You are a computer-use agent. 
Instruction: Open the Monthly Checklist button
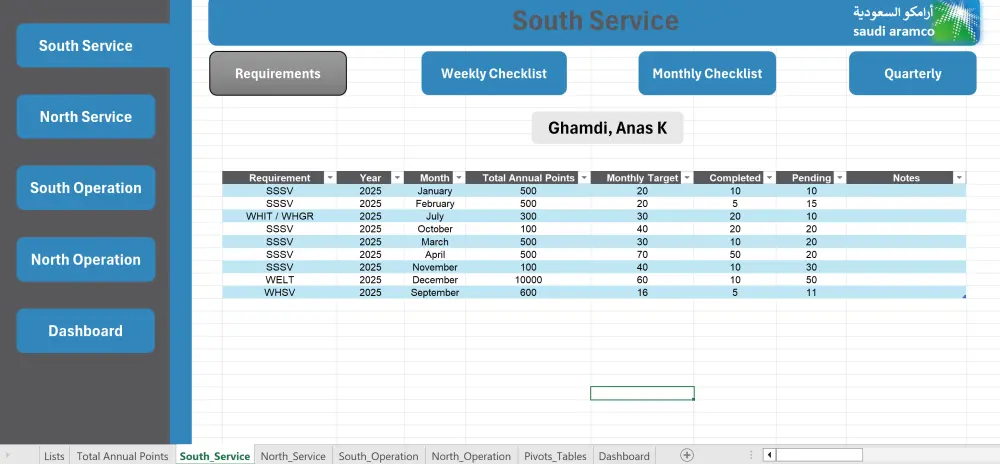(x=707, y=74)
